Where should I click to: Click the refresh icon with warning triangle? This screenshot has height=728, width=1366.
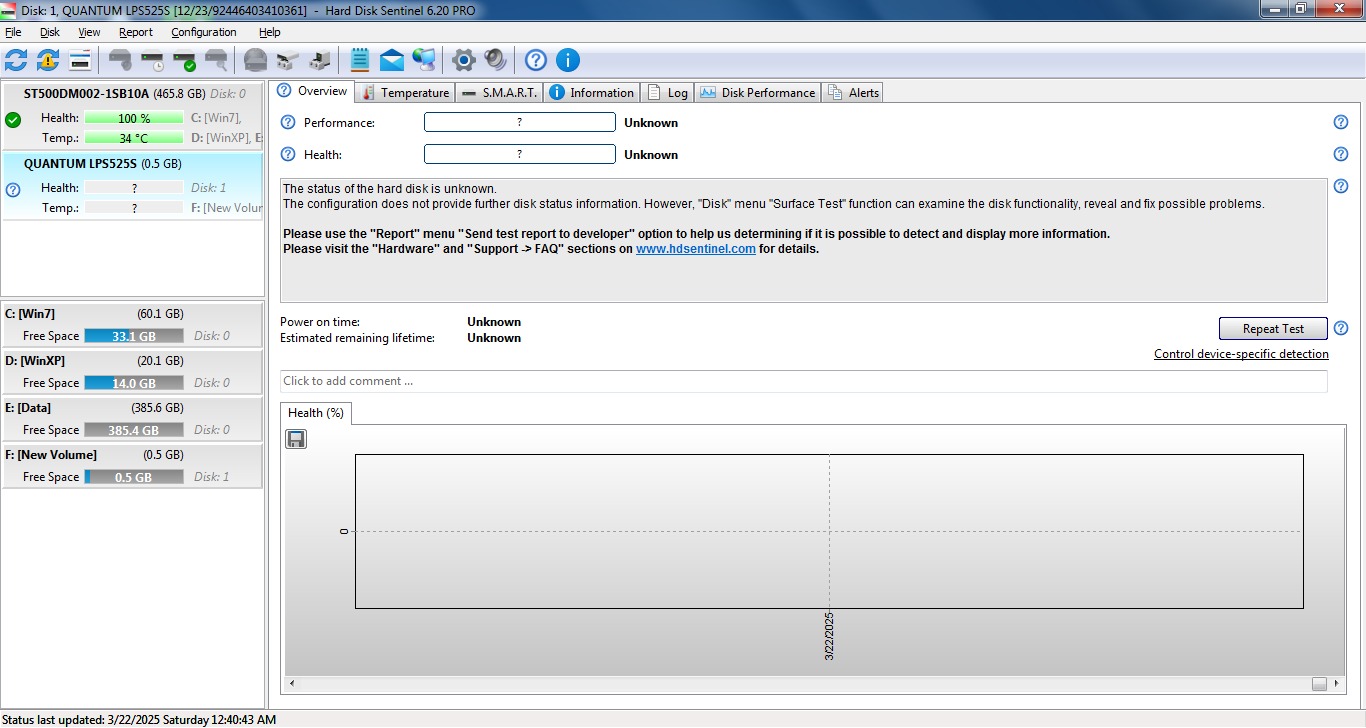pos(48,60)
